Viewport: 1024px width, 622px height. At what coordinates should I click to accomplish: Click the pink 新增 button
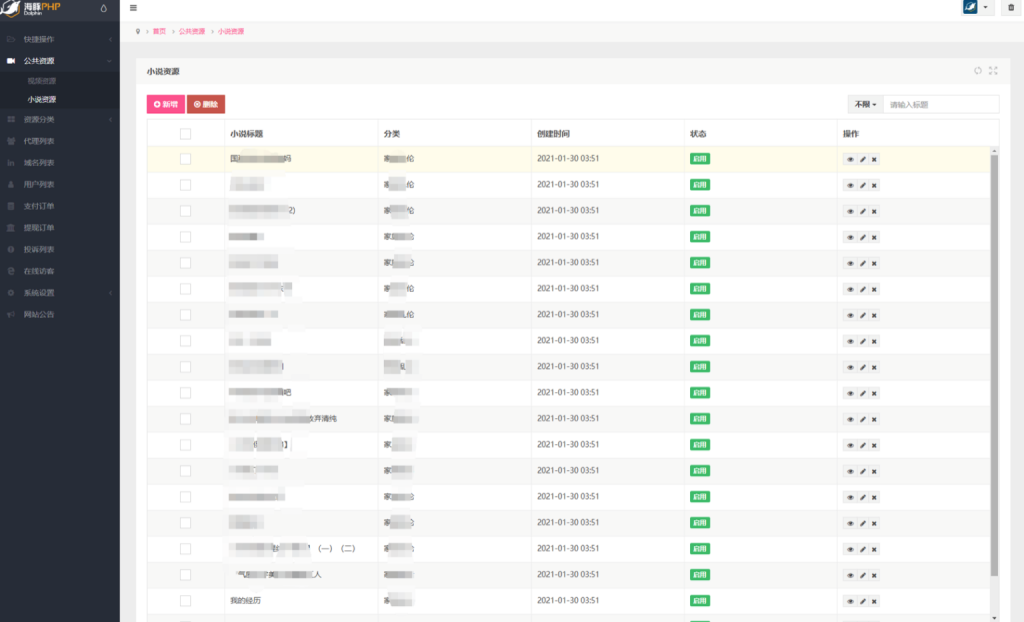(165, 104)
